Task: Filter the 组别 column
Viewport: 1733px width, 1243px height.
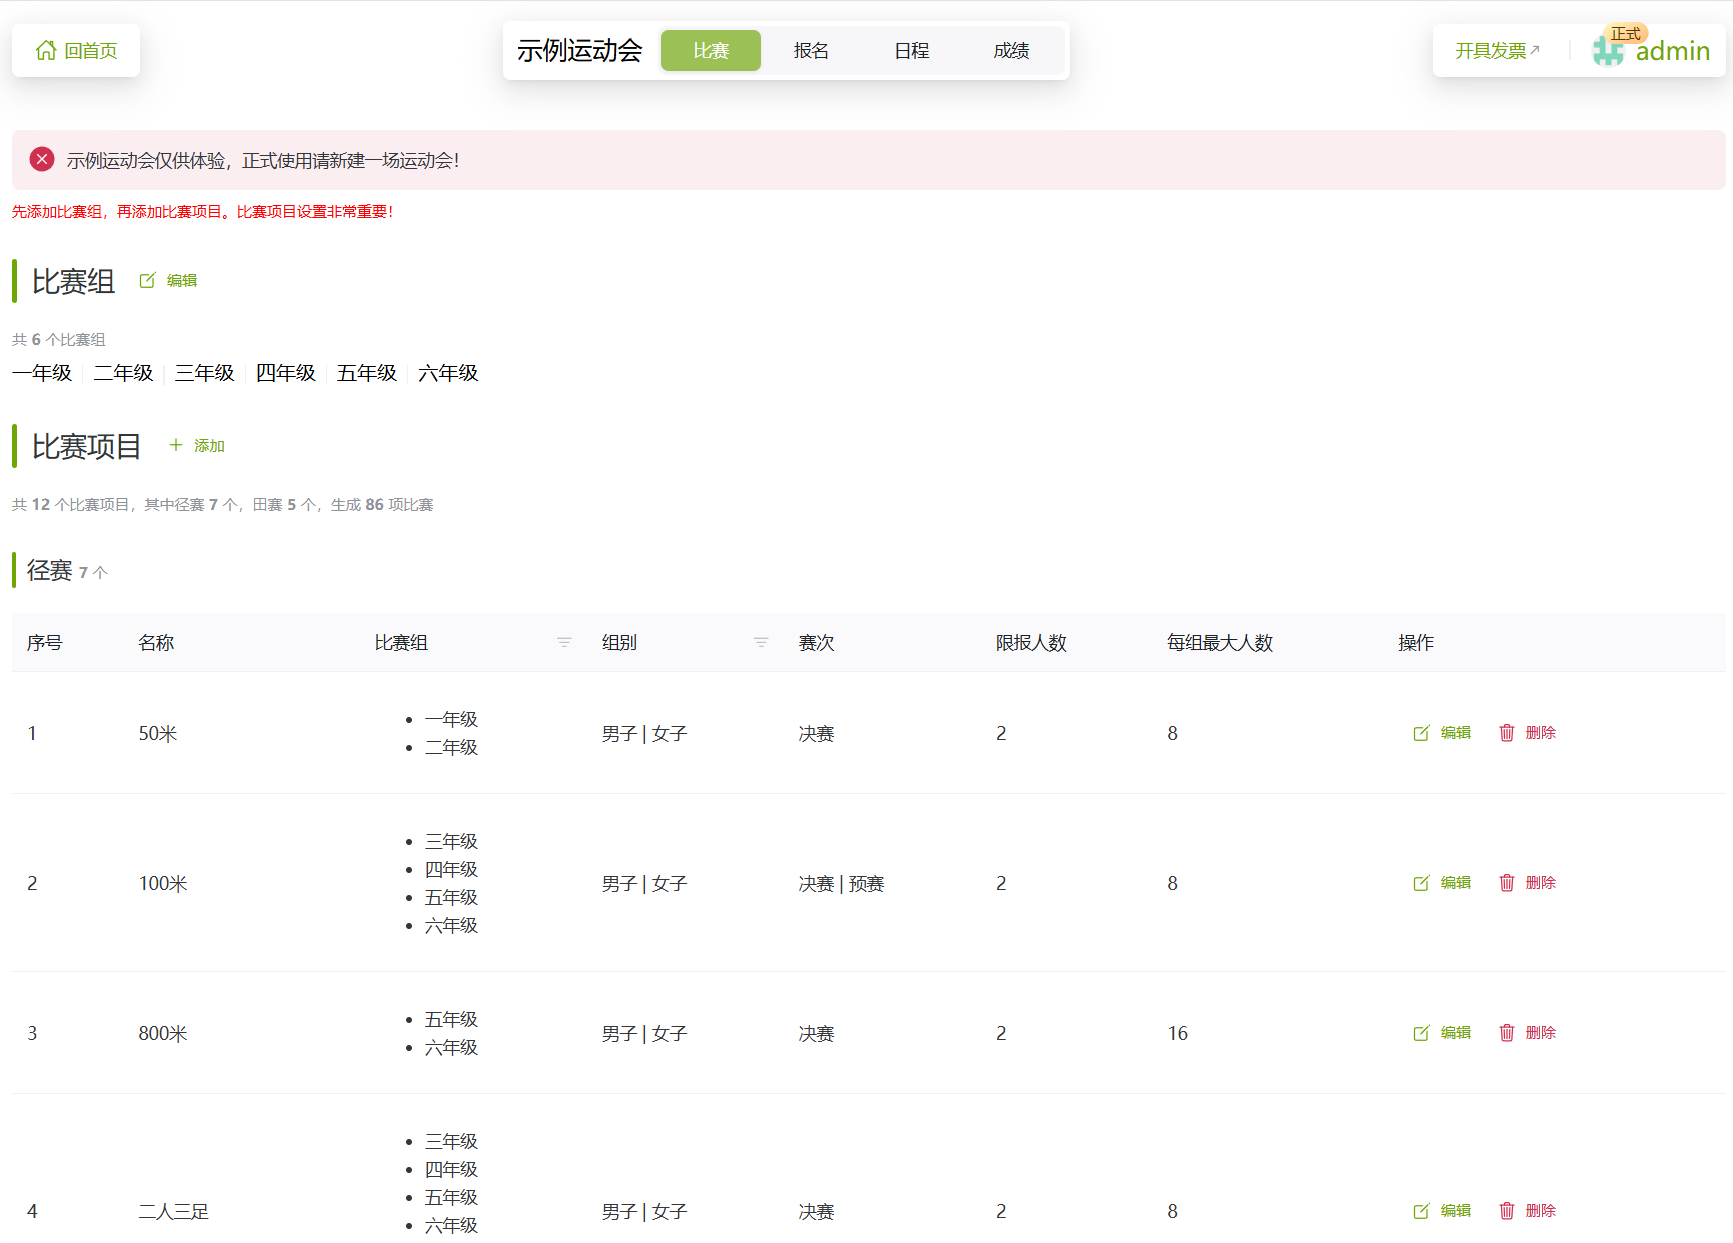Action: point(761,642)
